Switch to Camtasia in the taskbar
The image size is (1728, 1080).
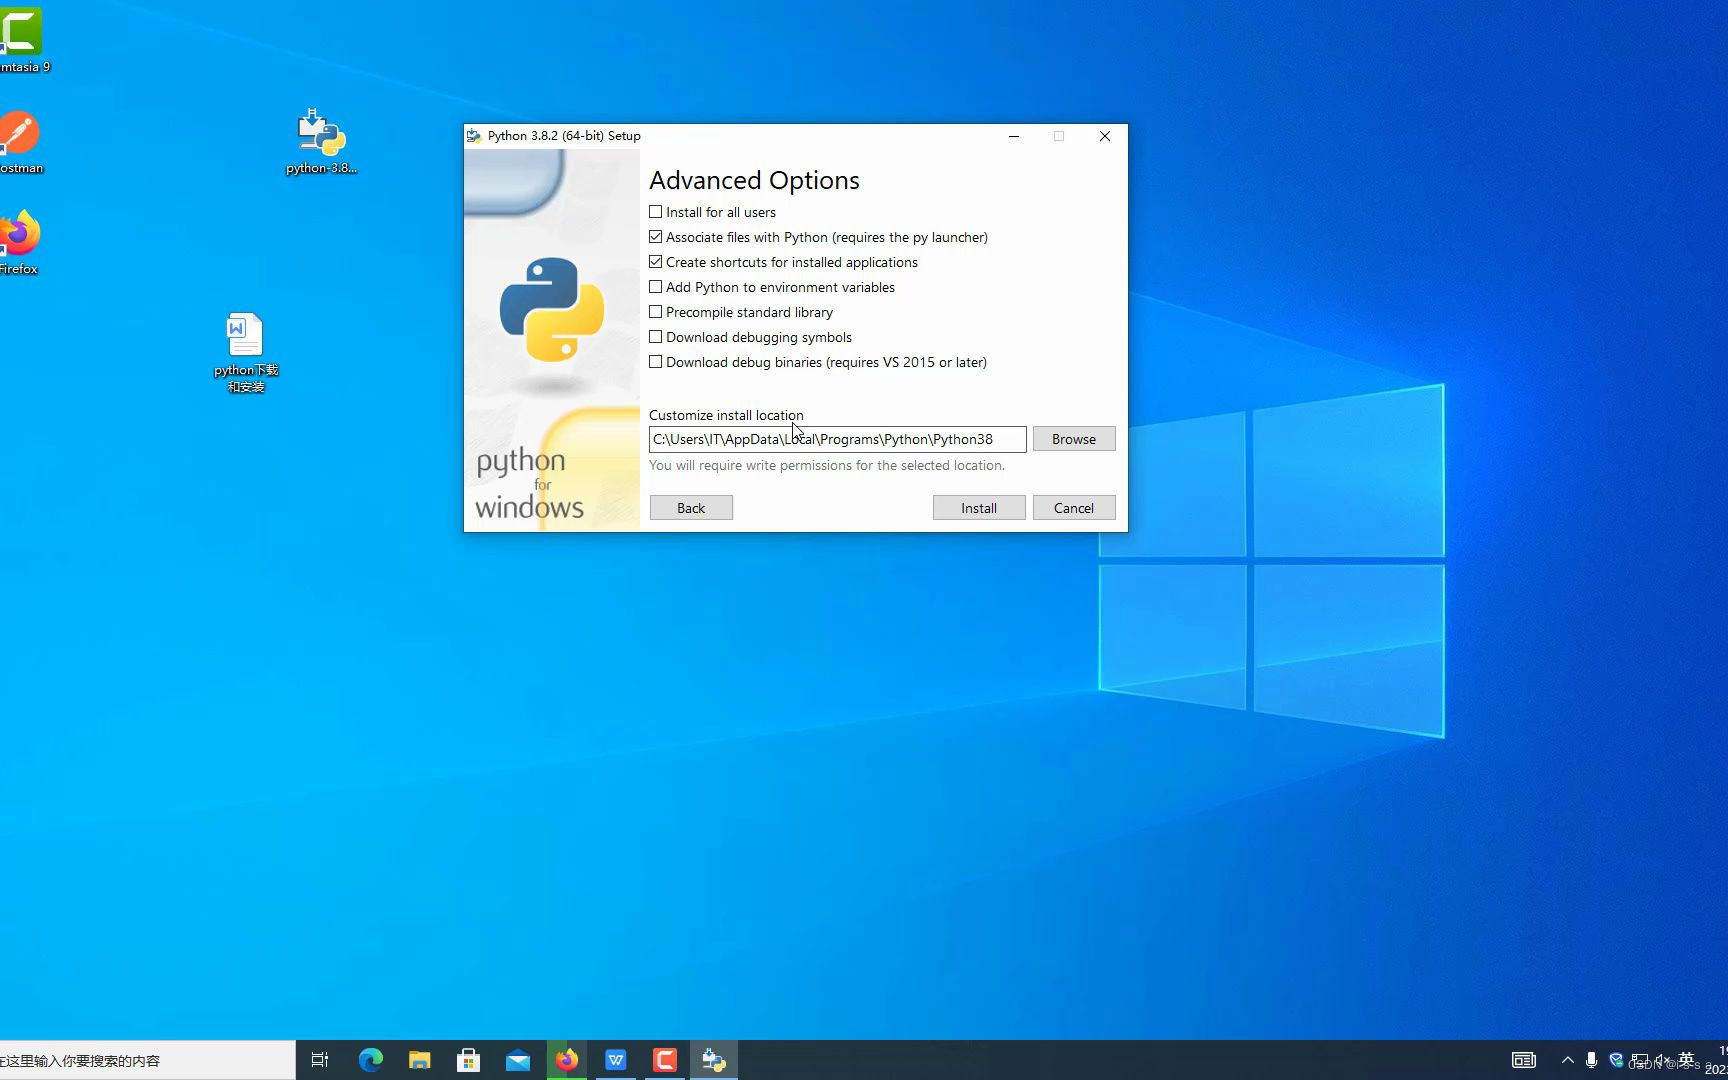pyautogui.click(x=665, y=1060)
